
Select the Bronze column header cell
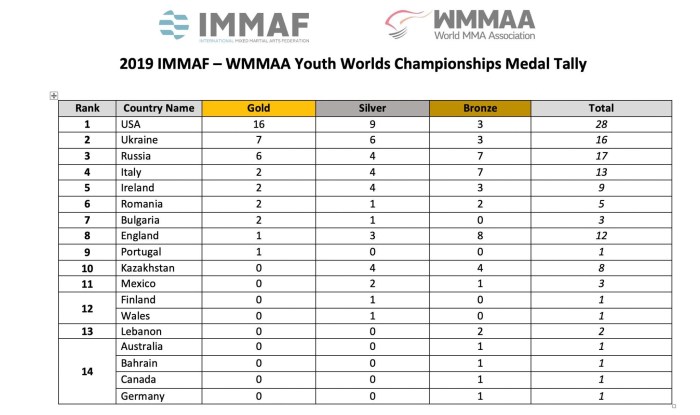[x=479, y=108]
